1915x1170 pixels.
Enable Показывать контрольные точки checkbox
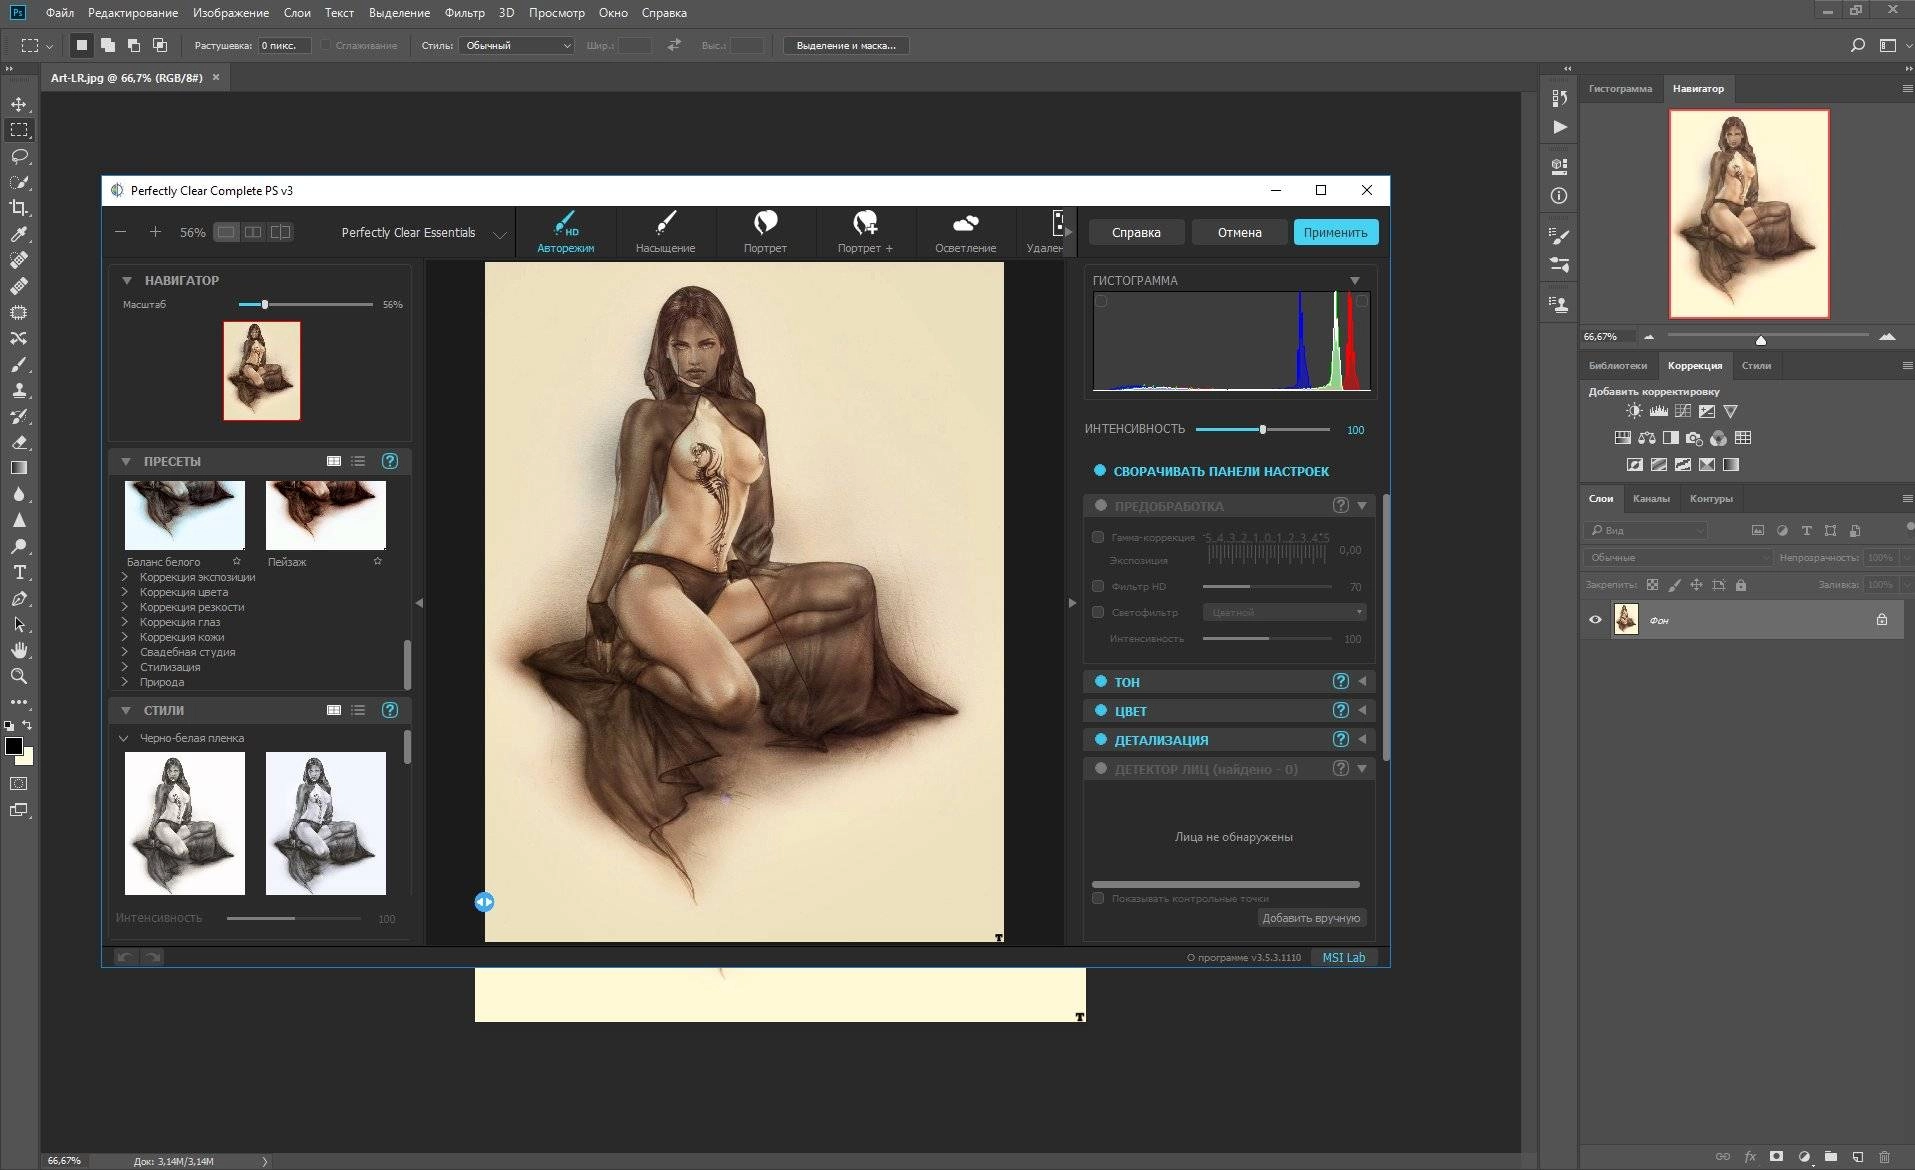click(1098, 898)
